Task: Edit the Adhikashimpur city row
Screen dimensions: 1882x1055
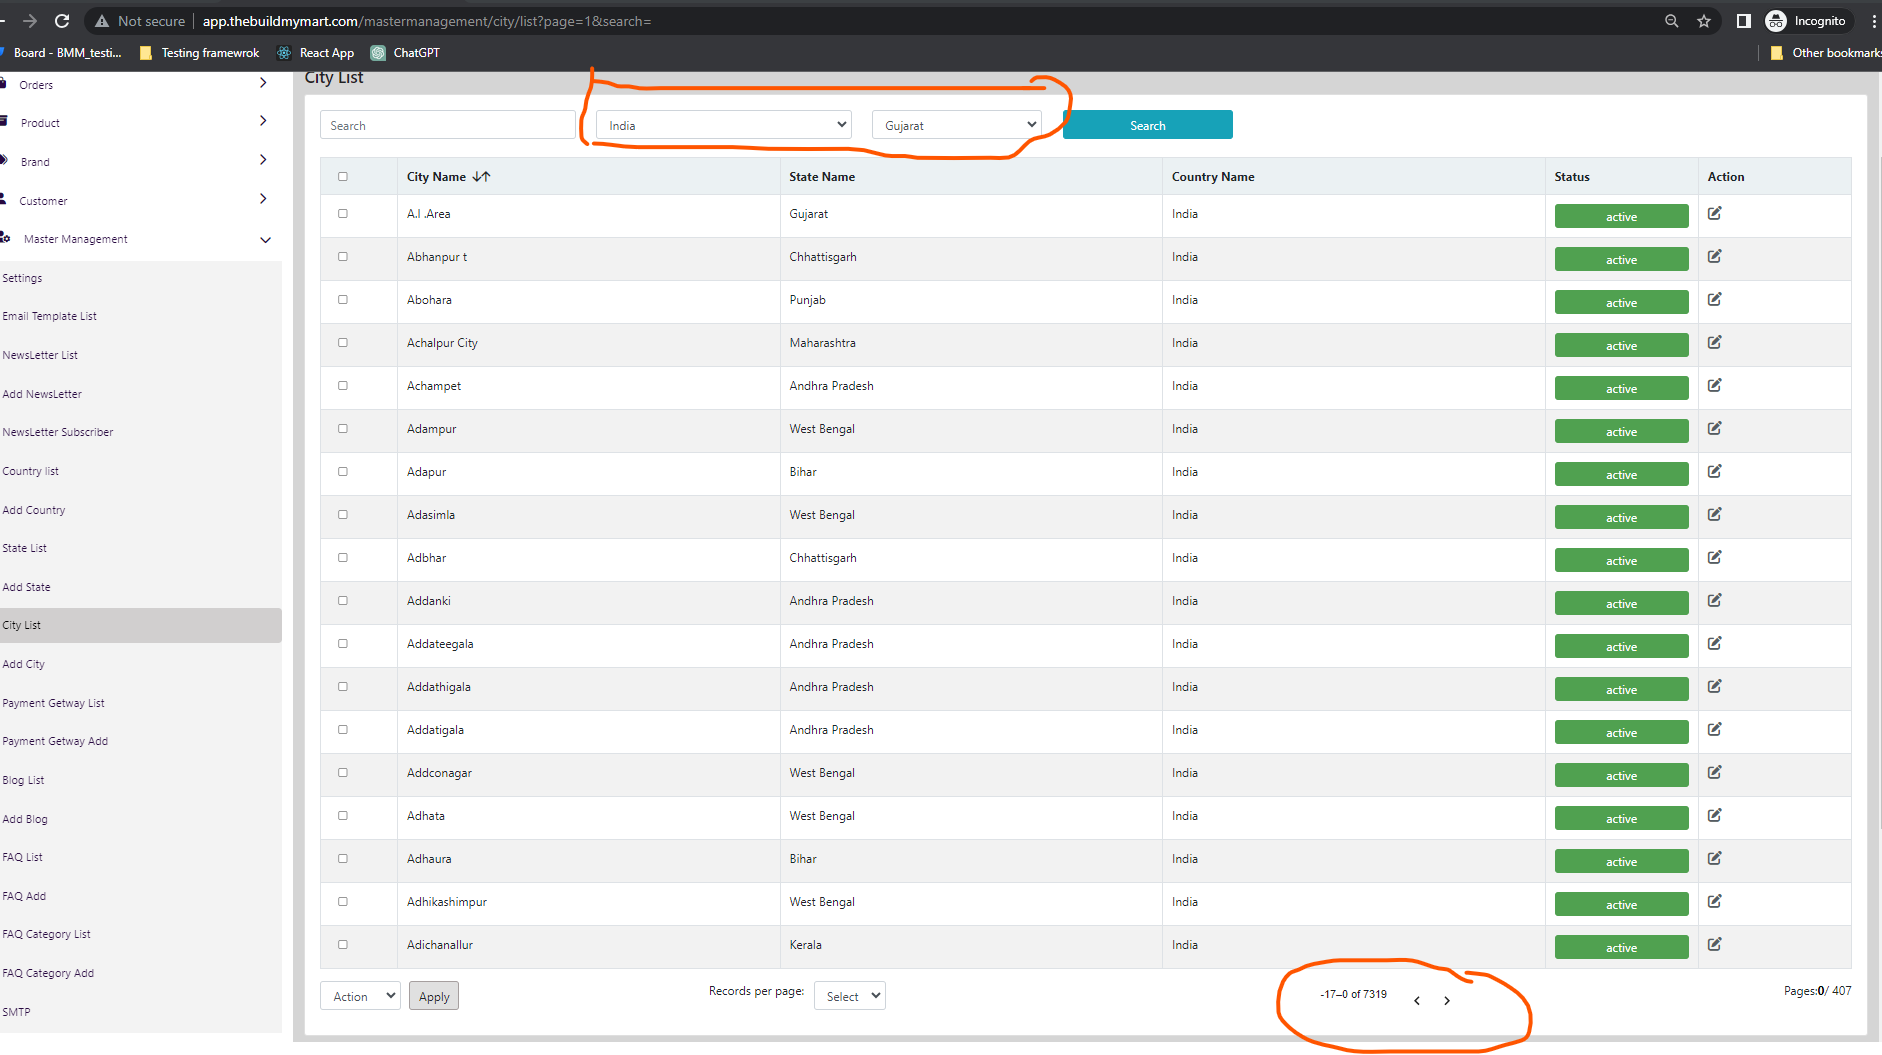Action: (1714, 901)
